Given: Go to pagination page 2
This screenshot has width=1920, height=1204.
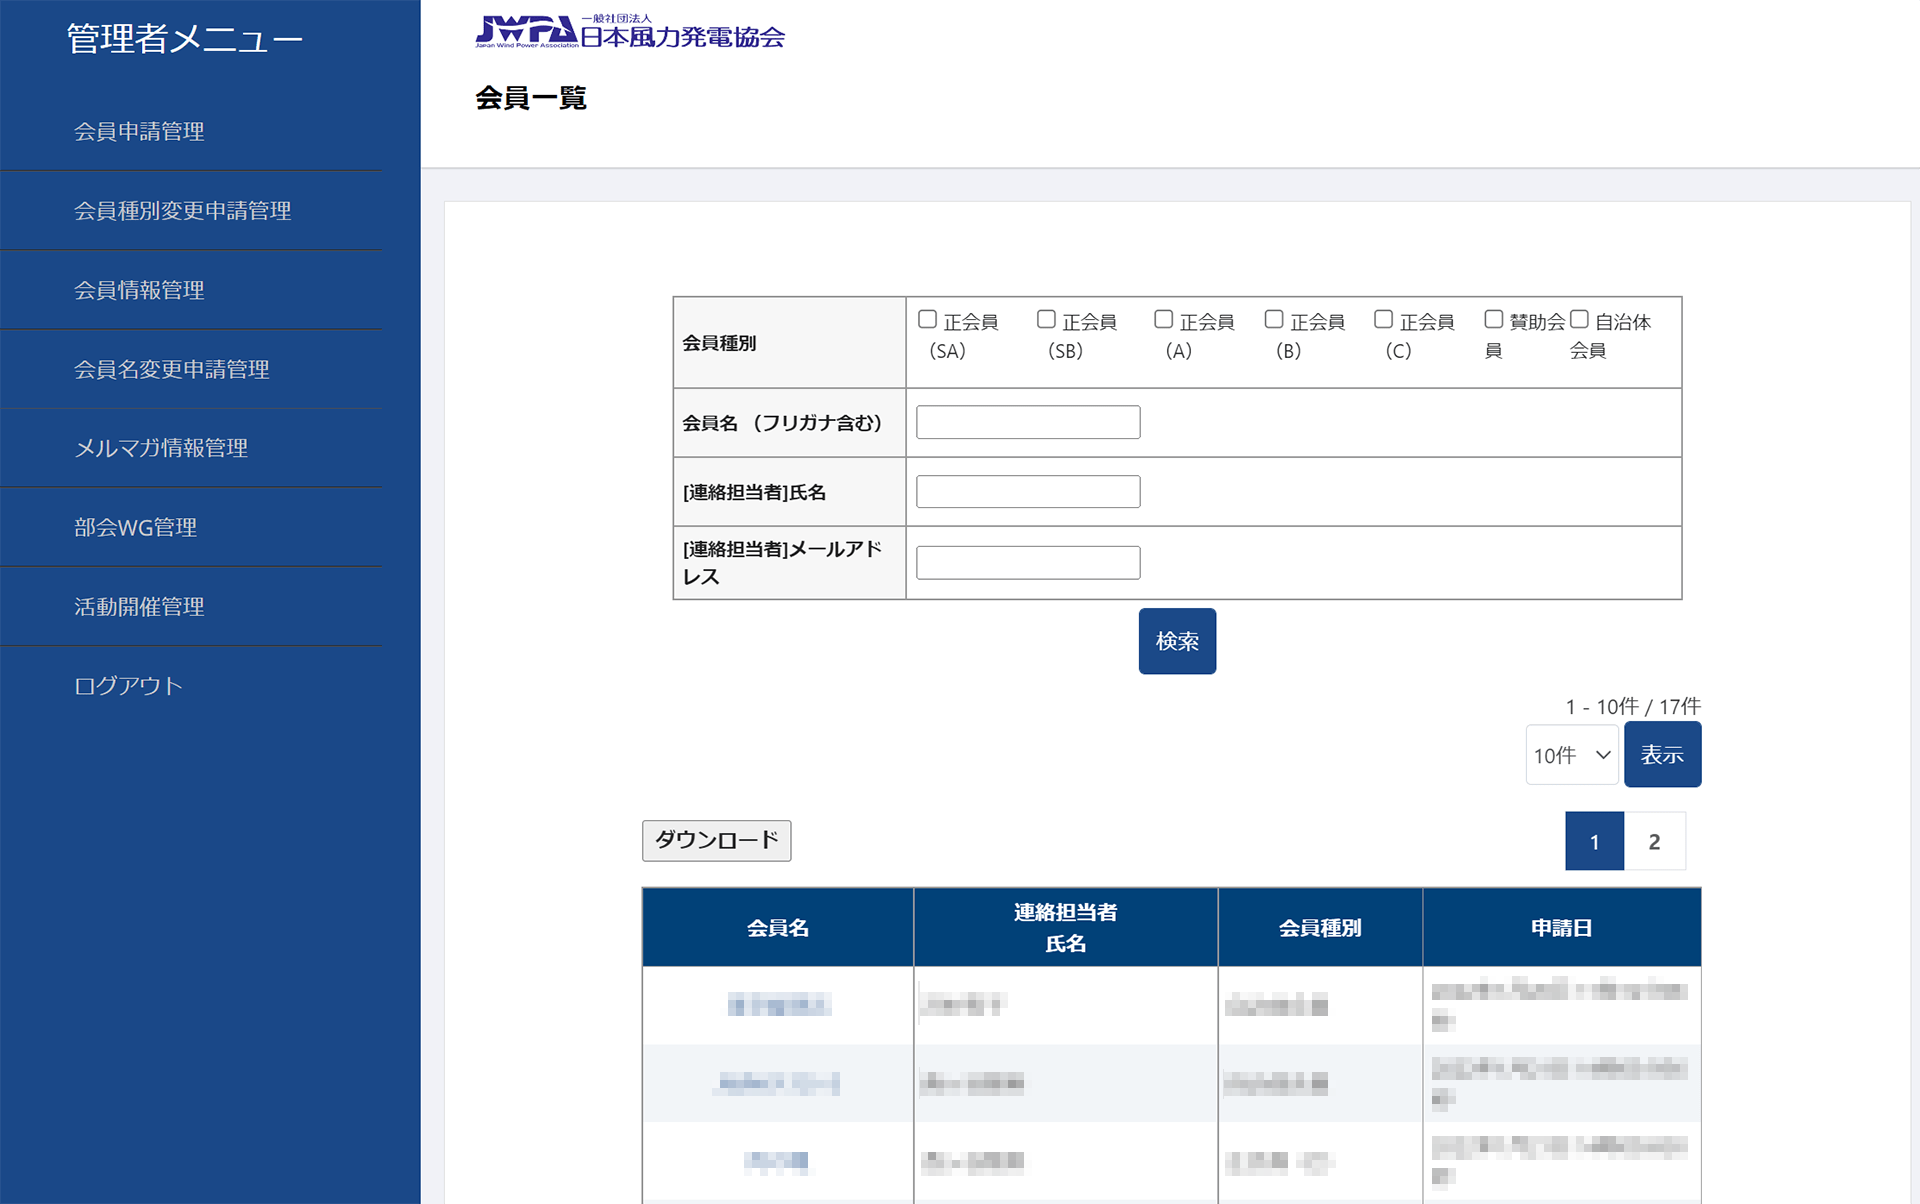Looking at the screenshot, I should (1654, 841).
